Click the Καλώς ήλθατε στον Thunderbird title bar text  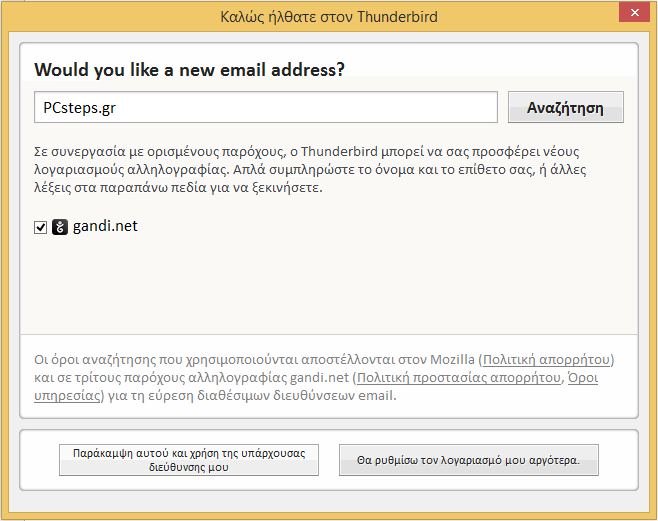coord(329,17)
